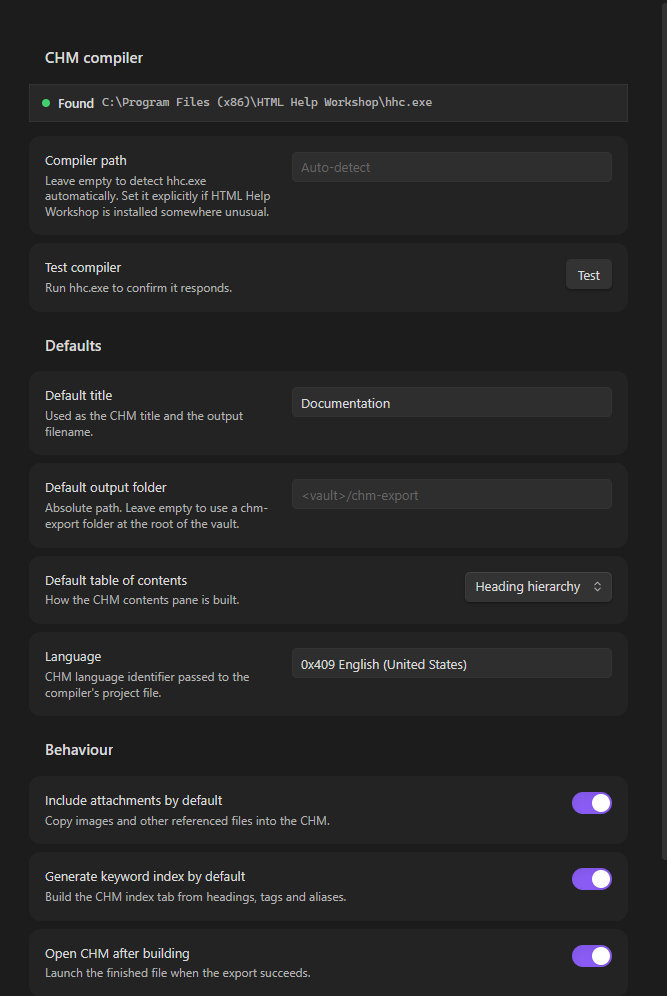Click the Compiler path label

pos(86,160)
